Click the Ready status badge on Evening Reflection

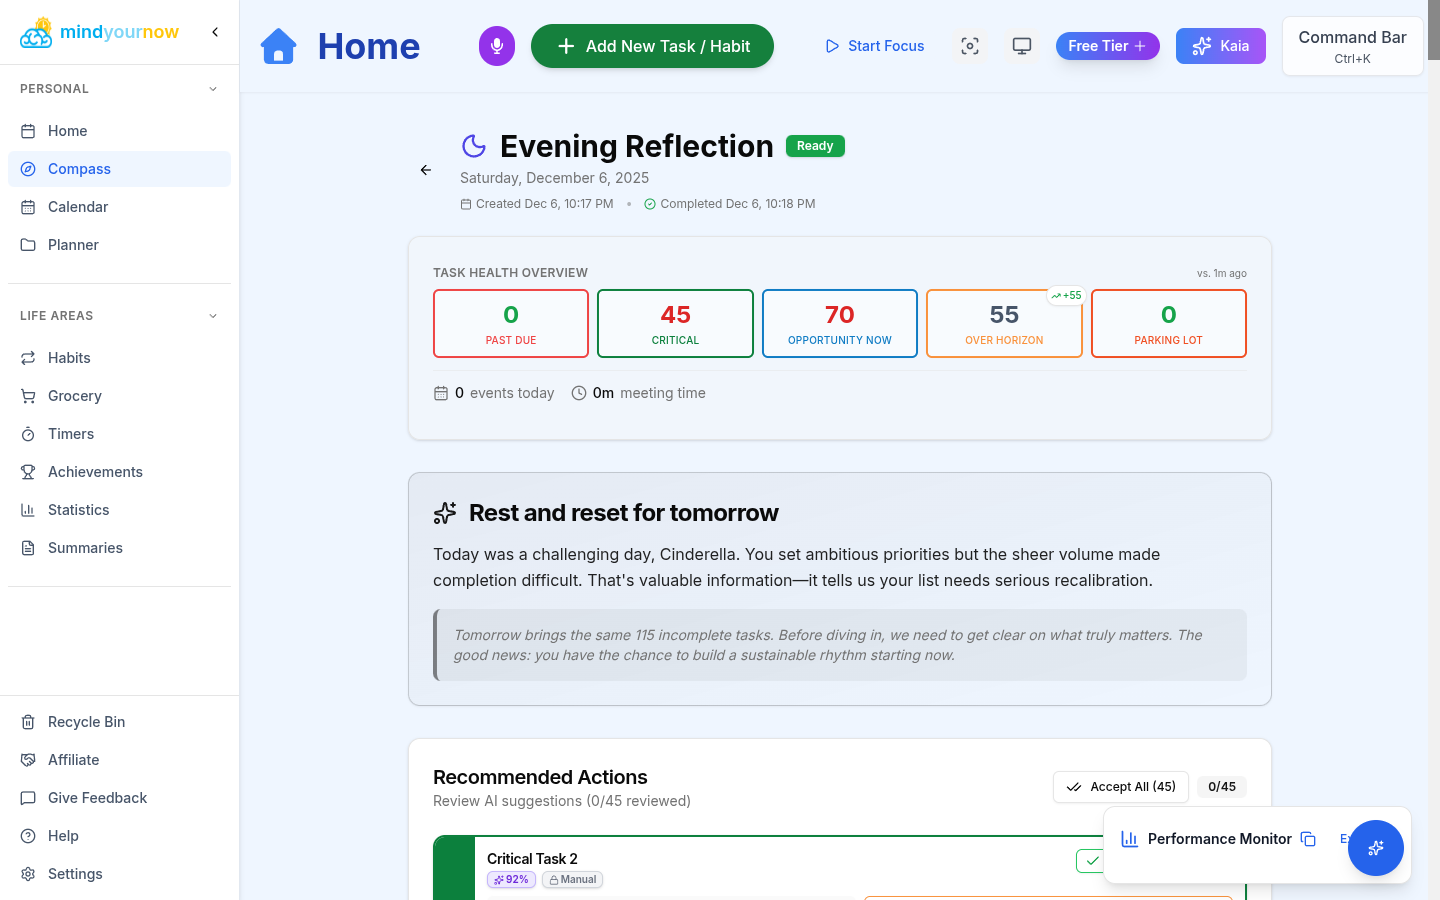[x=815, y=145]
